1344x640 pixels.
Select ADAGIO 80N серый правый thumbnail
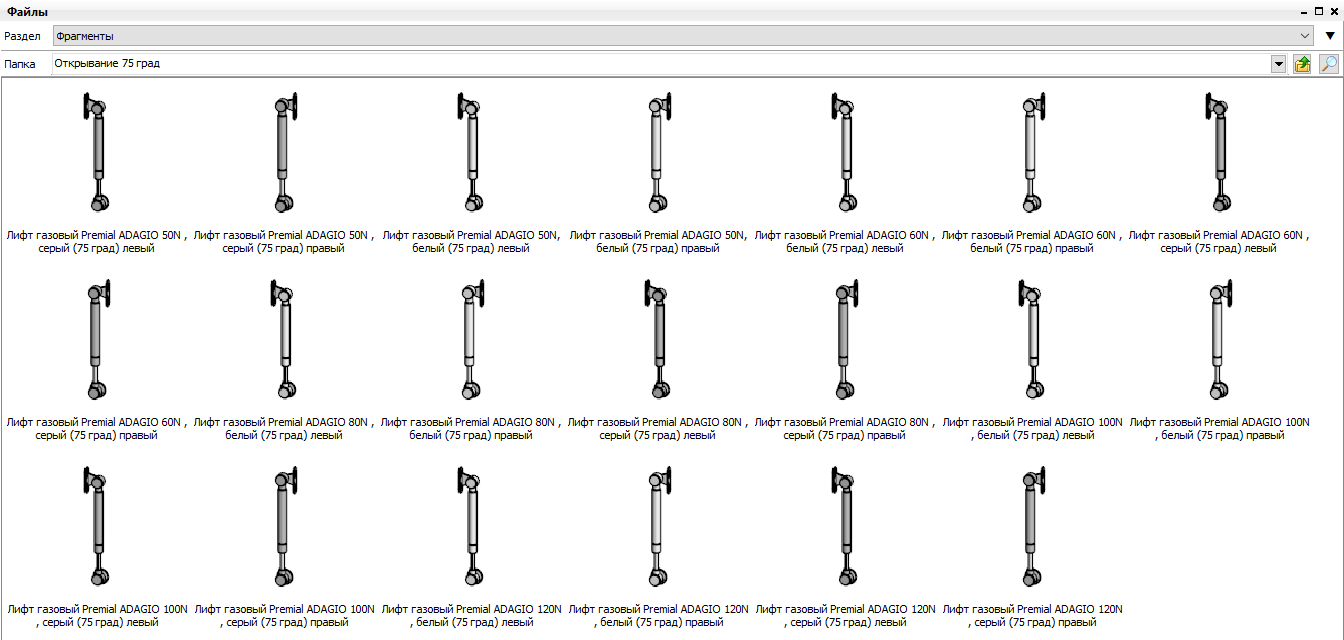tap(845, 339)
